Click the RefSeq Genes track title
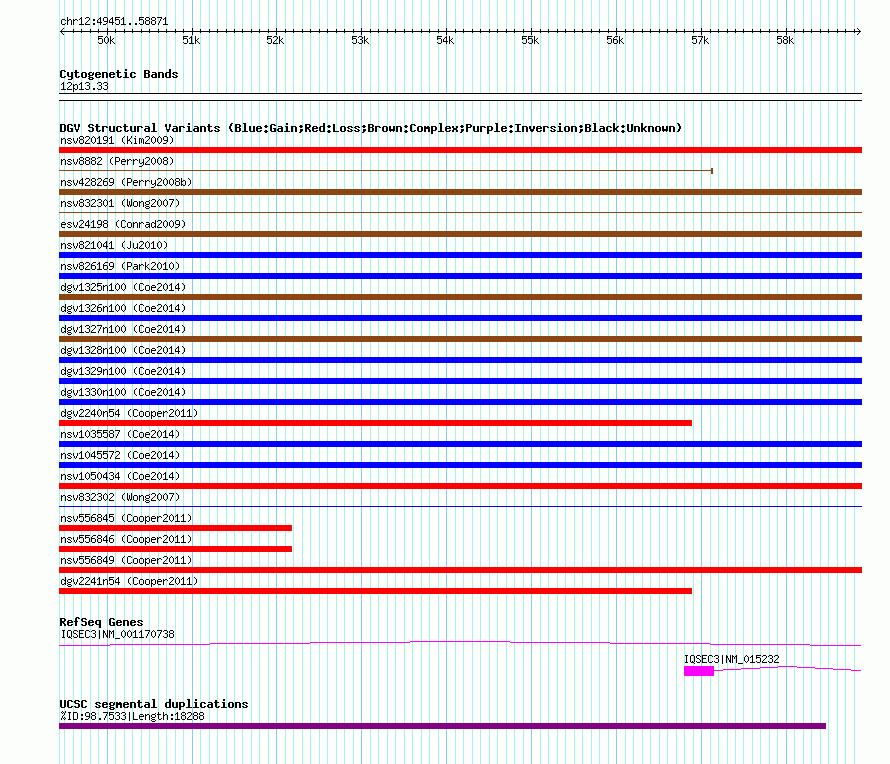 [x=101, y=622]
